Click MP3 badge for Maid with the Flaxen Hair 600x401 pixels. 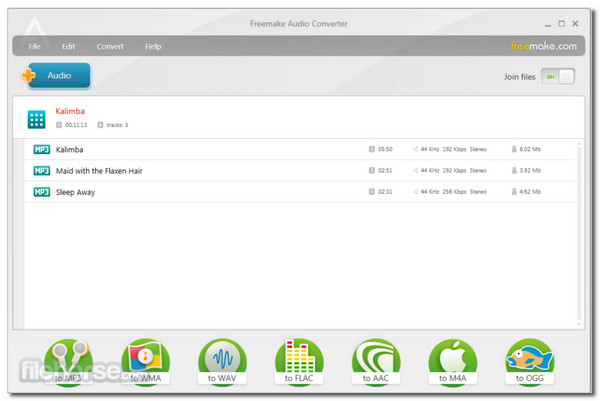pyautogui.click(x=42, y=171)
